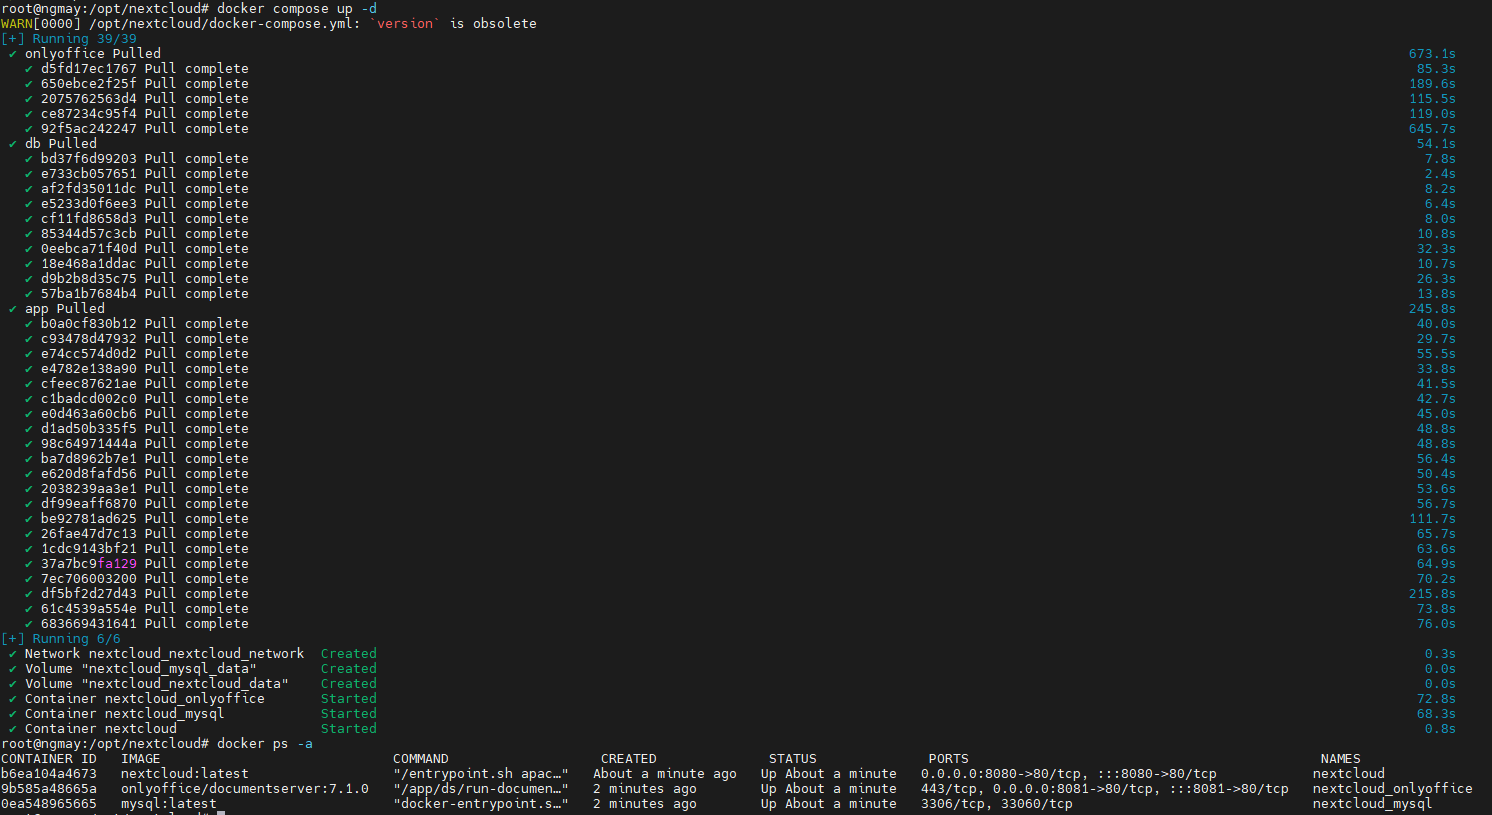Select the 'Running 6/6' status text

[77, 638]
